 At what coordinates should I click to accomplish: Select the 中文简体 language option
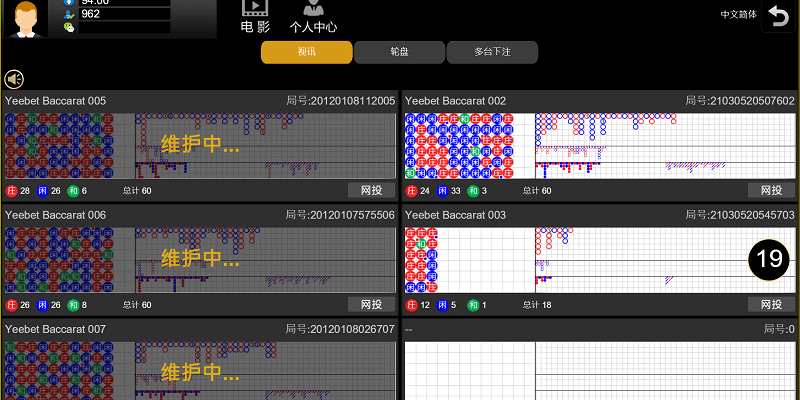click(738, 14)
